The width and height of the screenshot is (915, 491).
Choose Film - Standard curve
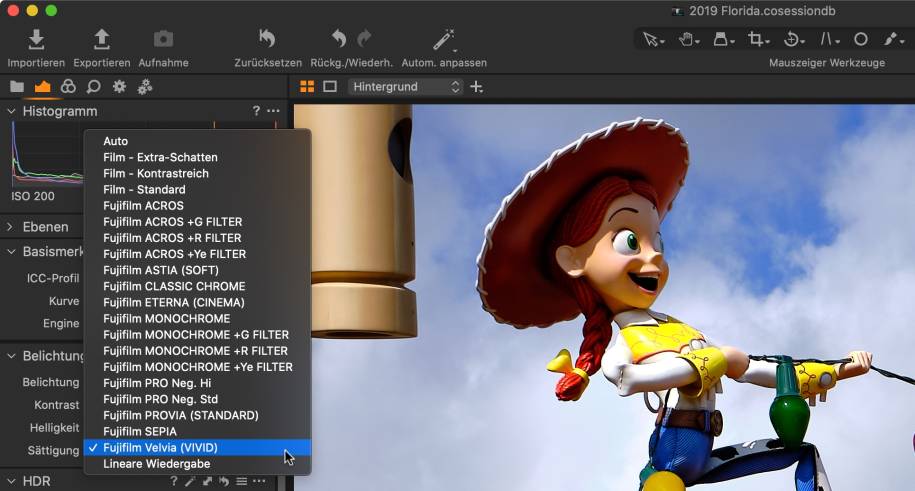coord(197,189)
